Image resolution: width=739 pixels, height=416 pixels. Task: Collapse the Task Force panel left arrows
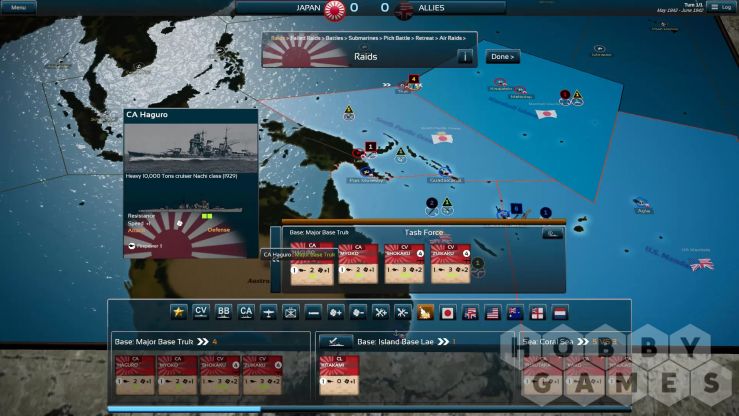[x=276, y=259]
